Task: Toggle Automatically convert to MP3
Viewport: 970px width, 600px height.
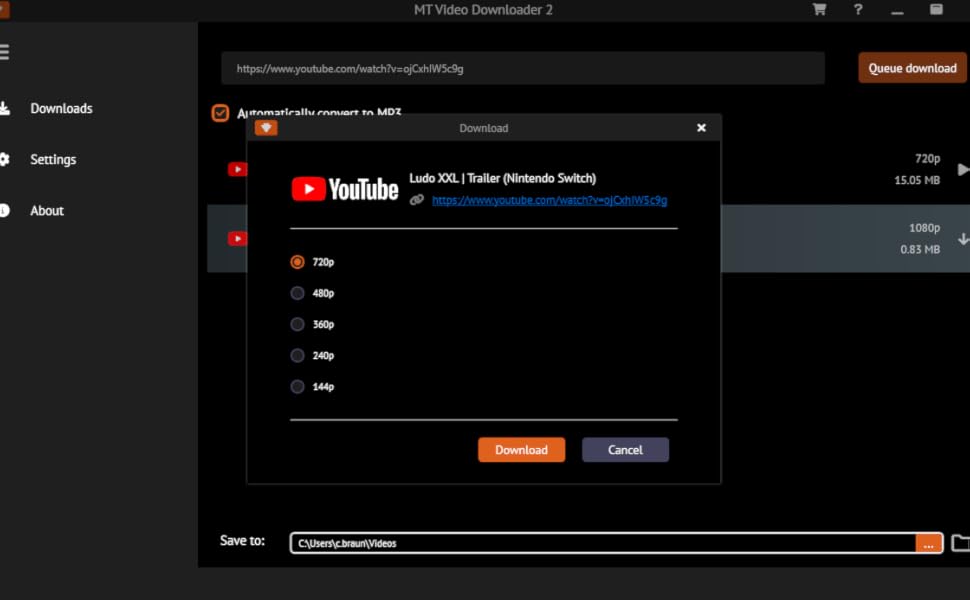Action: (220, 113)
